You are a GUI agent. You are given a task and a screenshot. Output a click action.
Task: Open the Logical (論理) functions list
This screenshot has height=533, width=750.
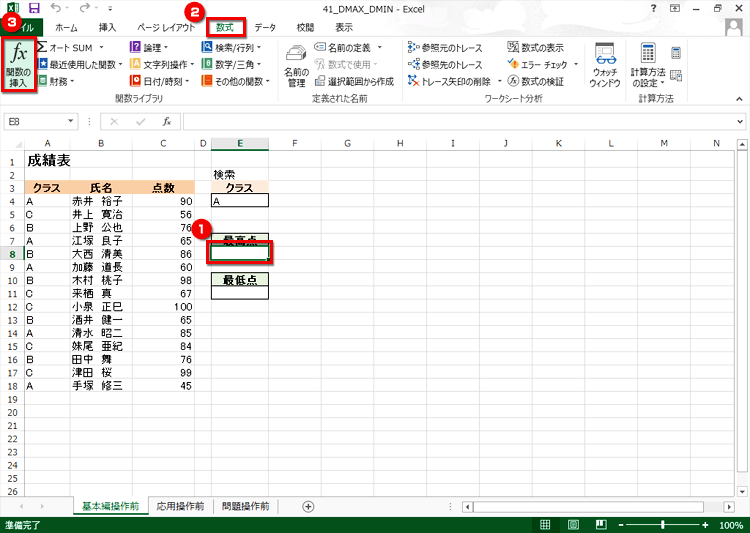[149, 47]
